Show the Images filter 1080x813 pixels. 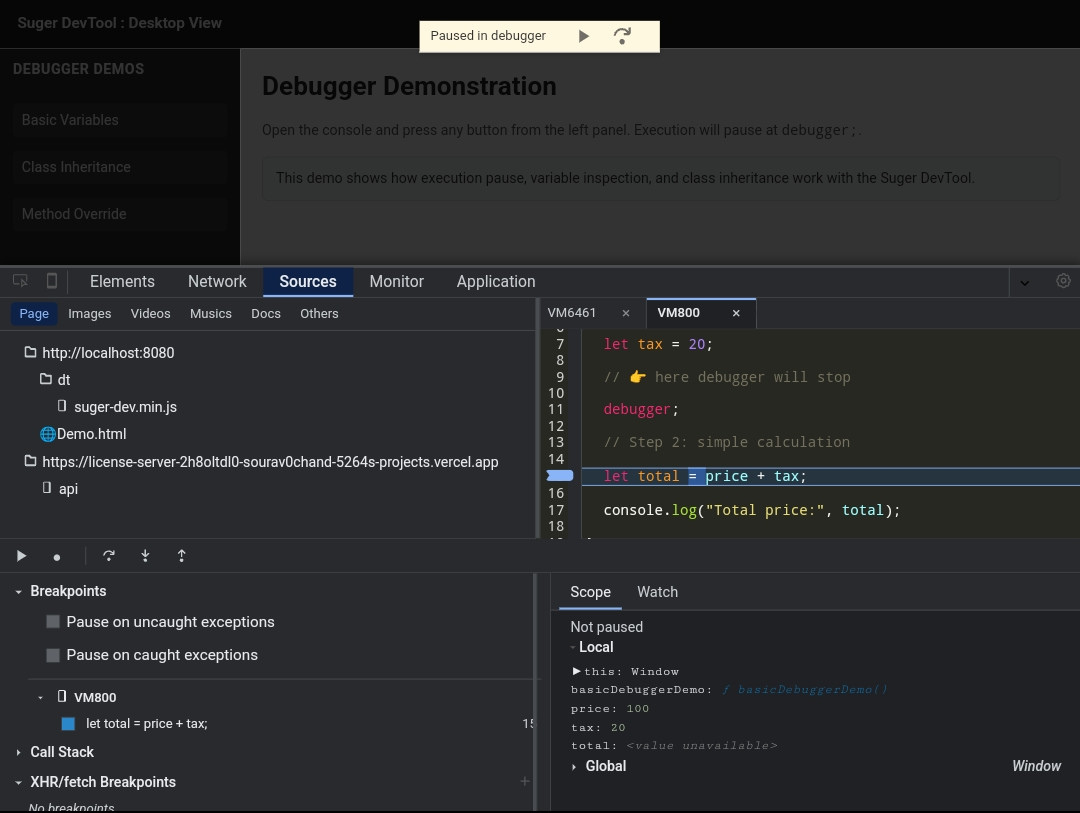[90, 313]
